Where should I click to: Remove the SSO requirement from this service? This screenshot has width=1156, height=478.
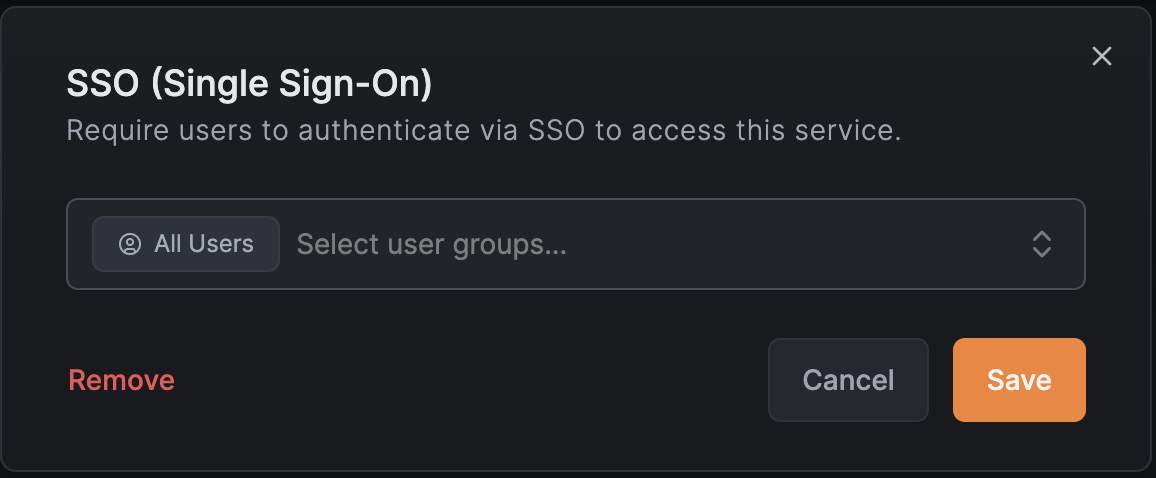(x=121, y=380)
